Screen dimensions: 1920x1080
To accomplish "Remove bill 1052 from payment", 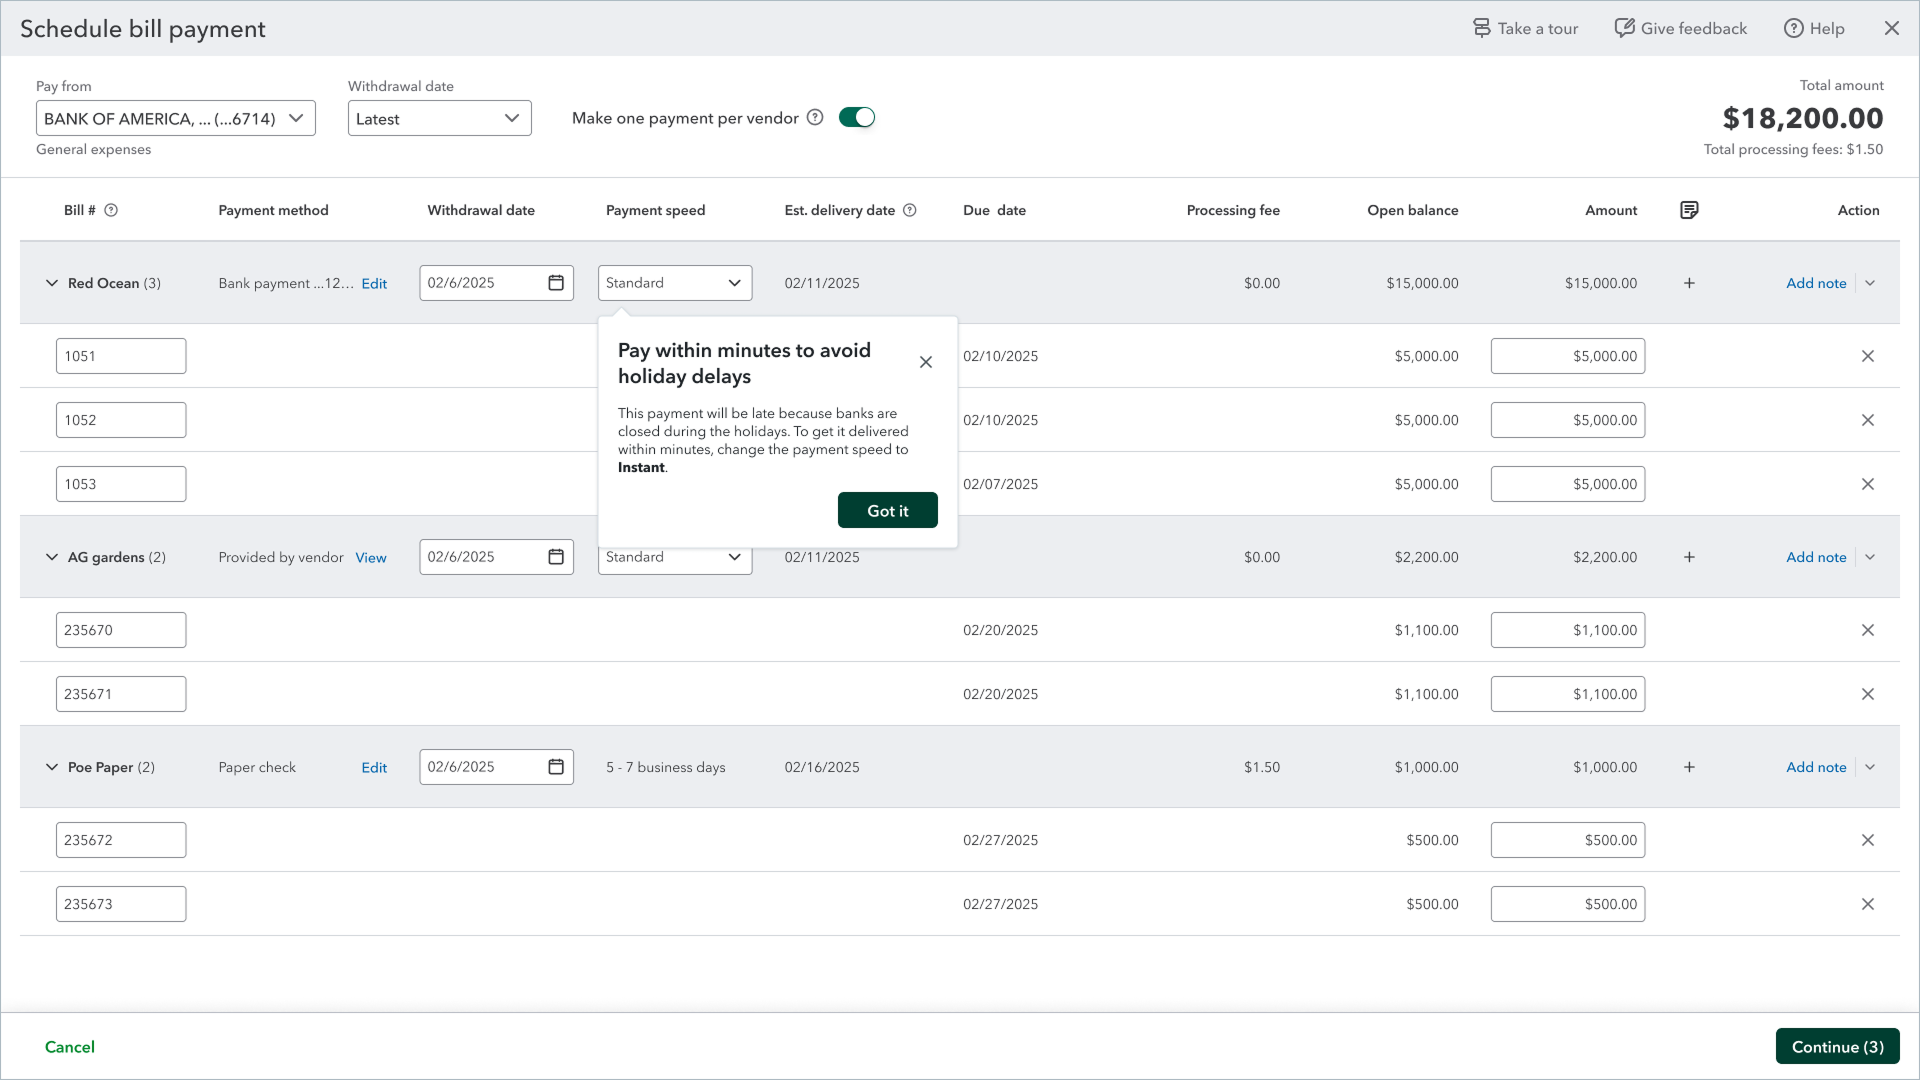I will (1867, 420).
